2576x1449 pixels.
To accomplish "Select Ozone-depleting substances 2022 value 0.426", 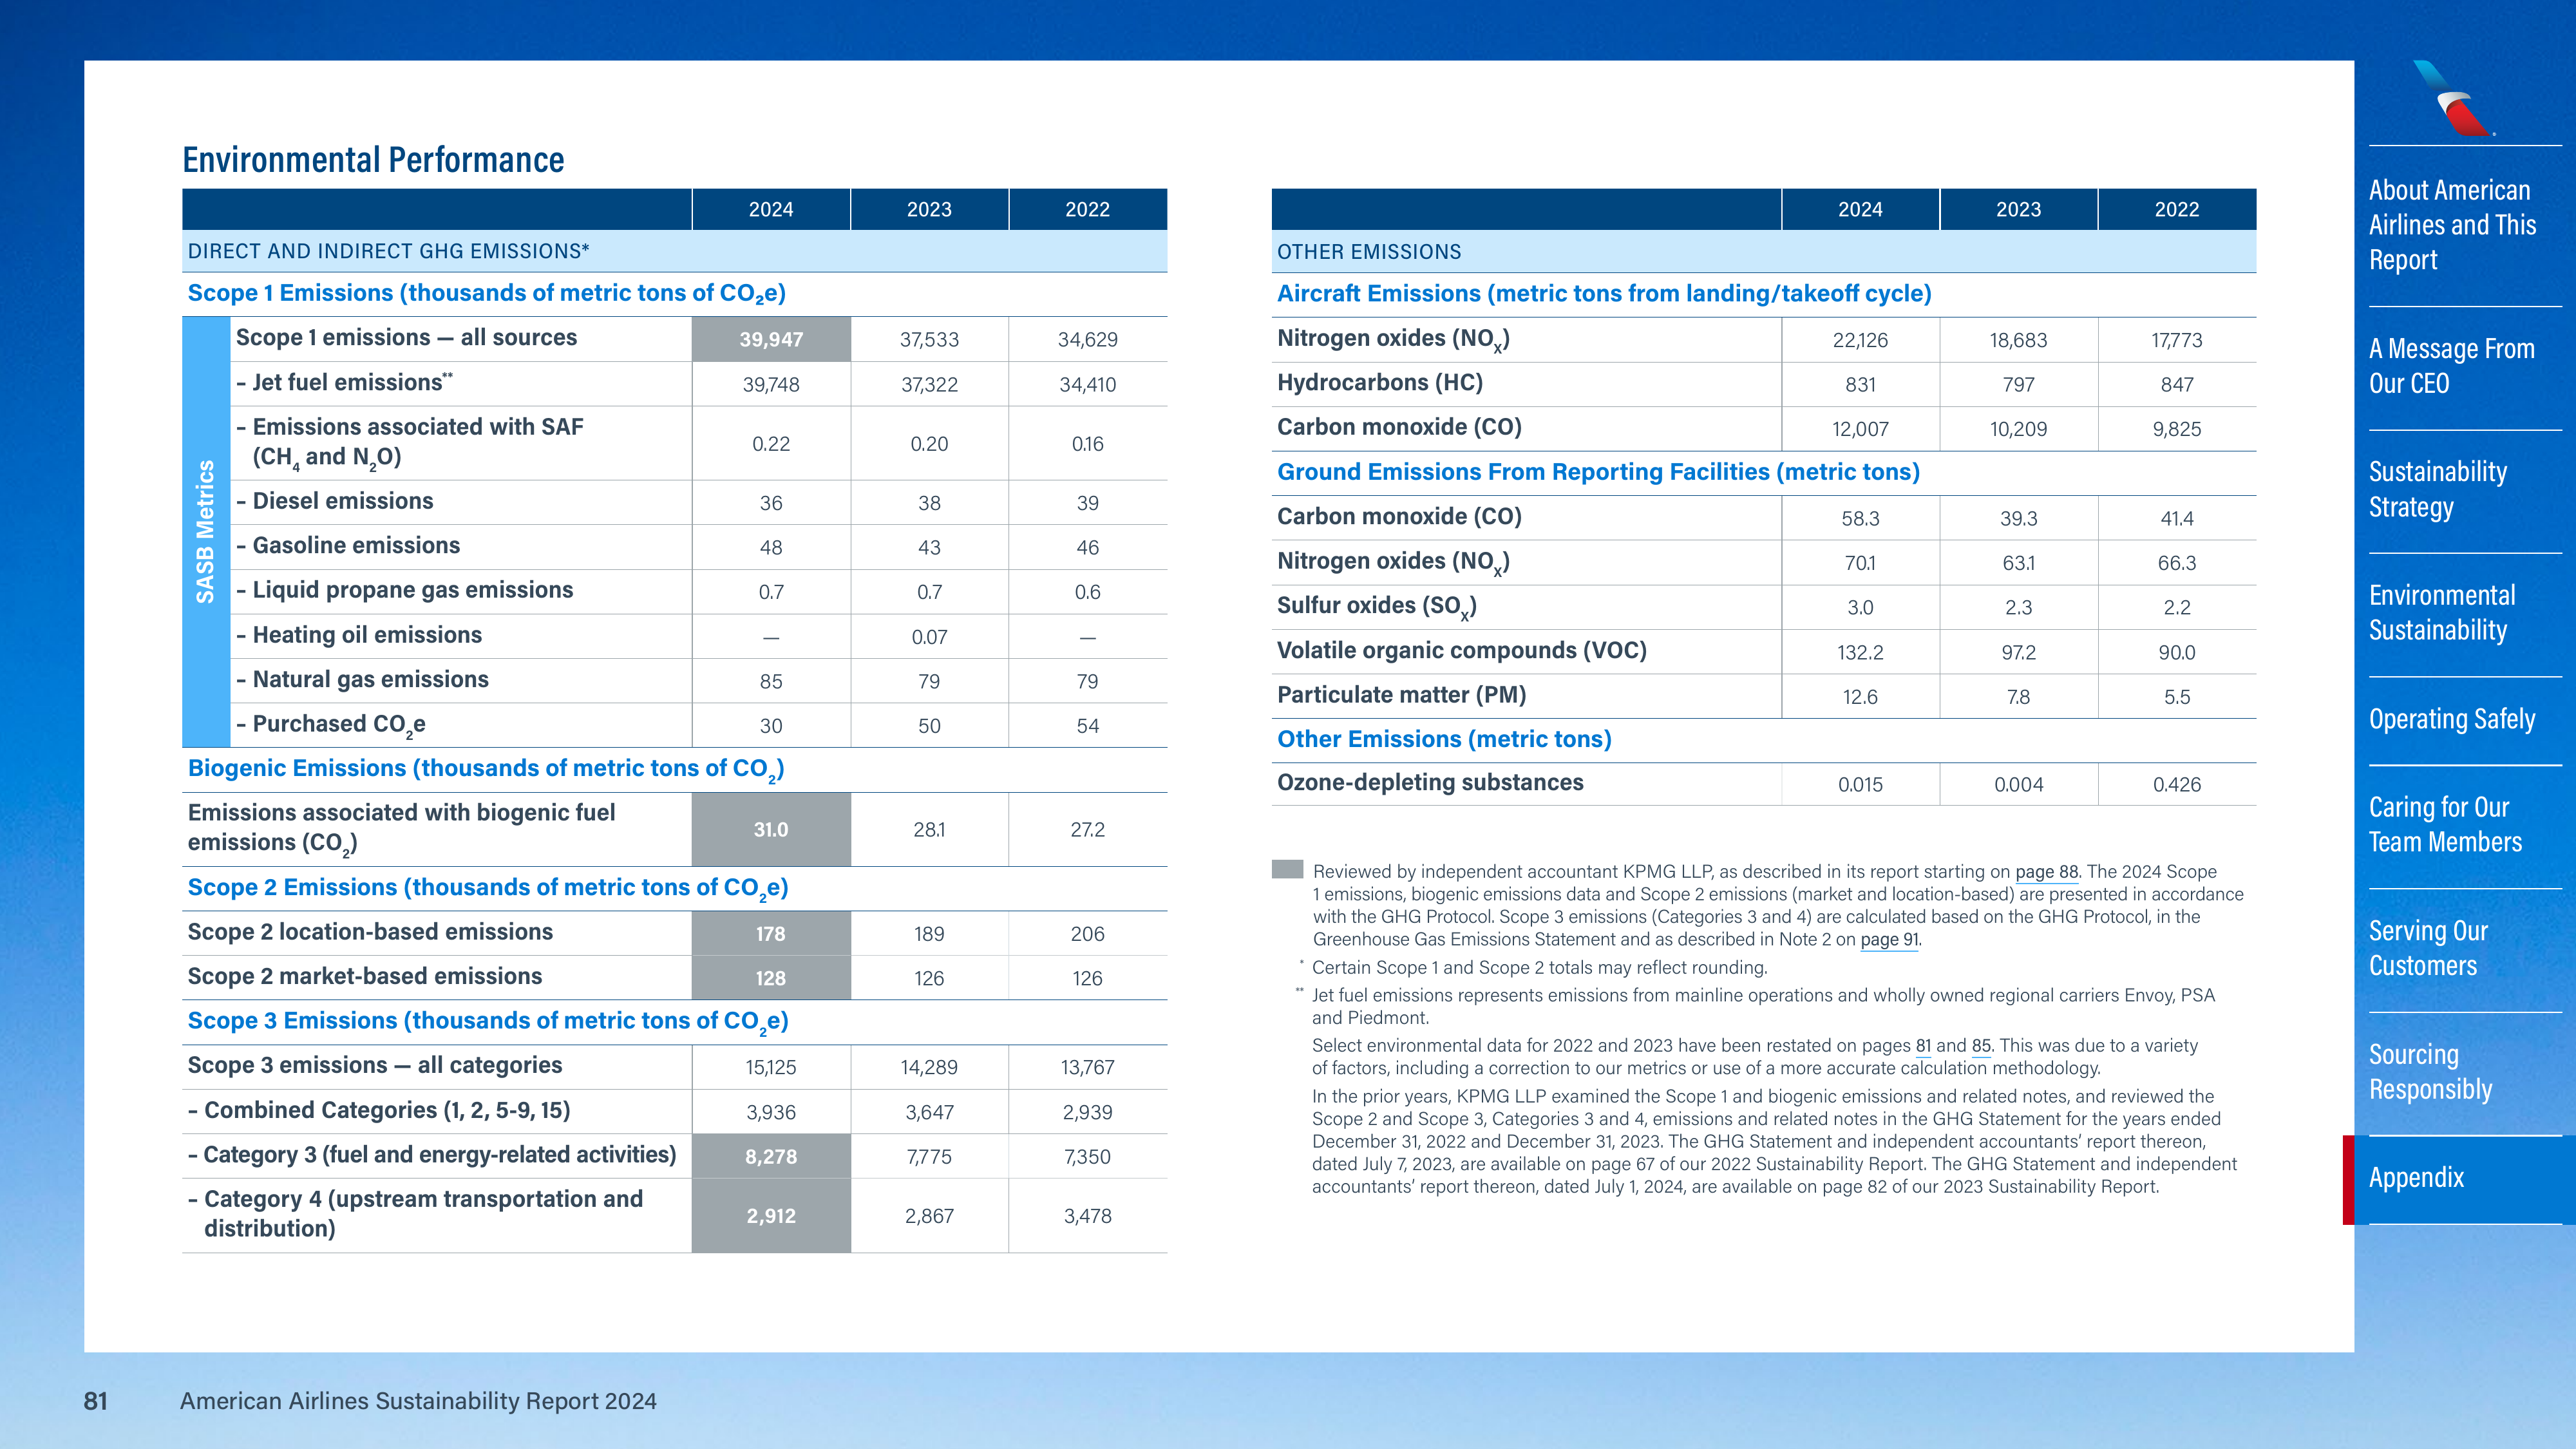I will [2177, 785].
